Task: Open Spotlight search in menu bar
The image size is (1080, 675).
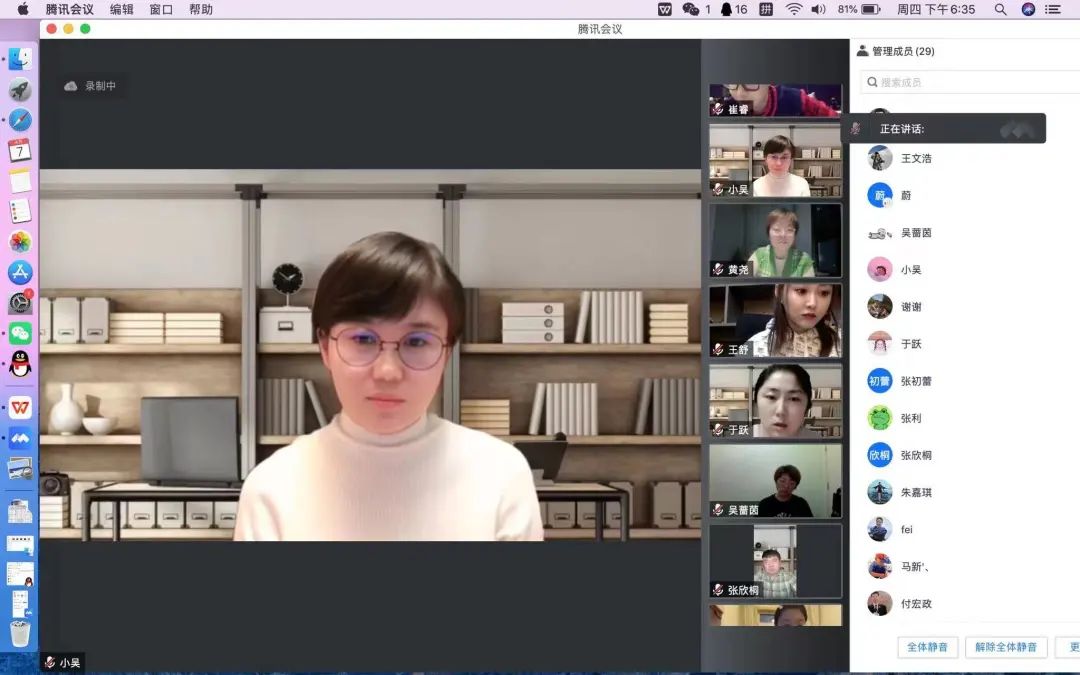Action: [x=1000, y=9]
